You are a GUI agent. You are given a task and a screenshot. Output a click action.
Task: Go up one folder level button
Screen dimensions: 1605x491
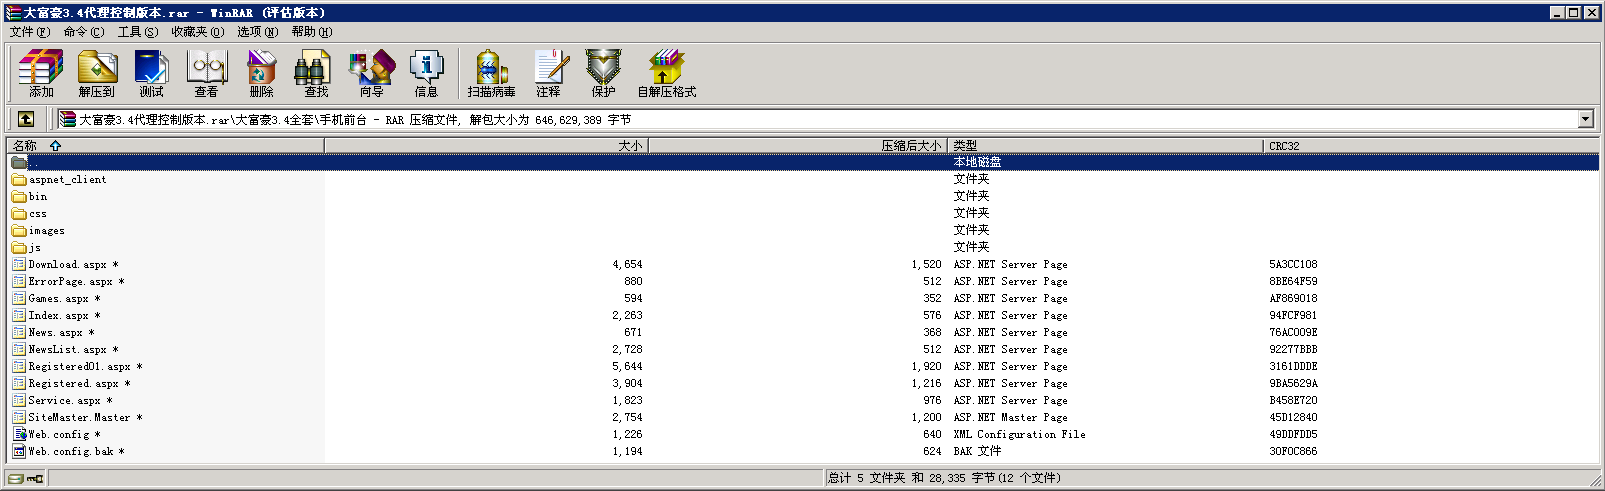pyautogui.click(x=26, y=119)
